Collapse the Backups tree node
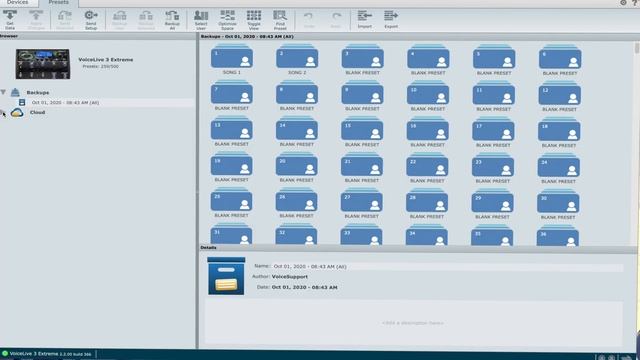Screen dimensions: 640x360 pos(3,92)
